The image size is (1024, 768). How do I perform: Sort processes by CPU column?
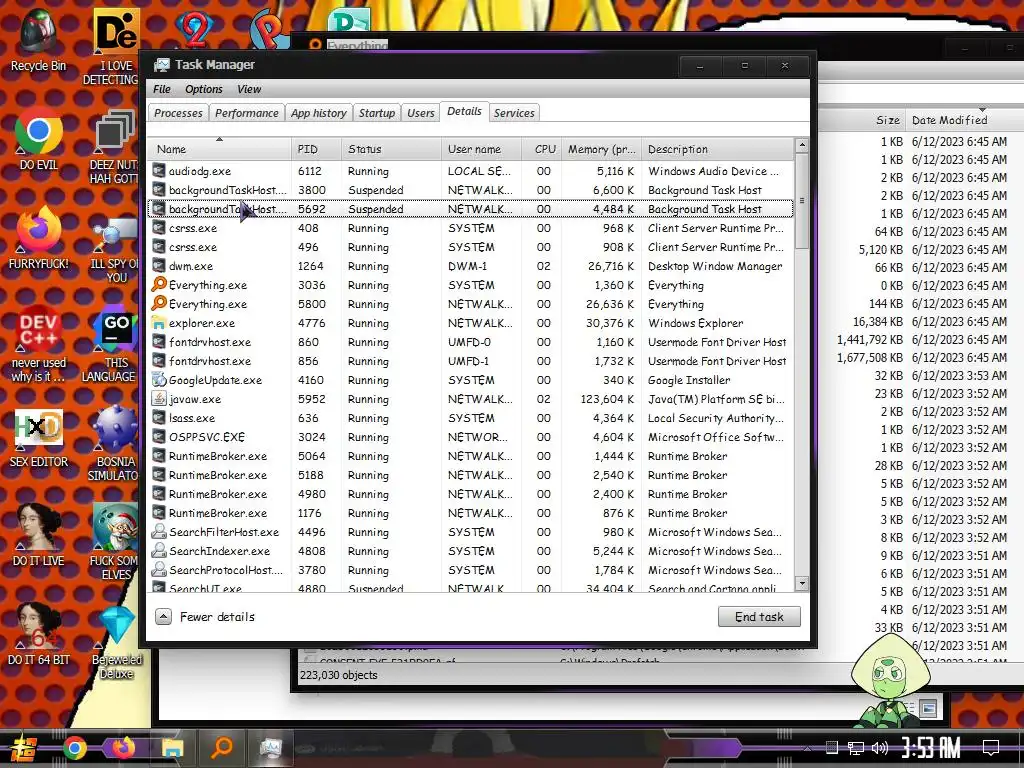[541, 149]
